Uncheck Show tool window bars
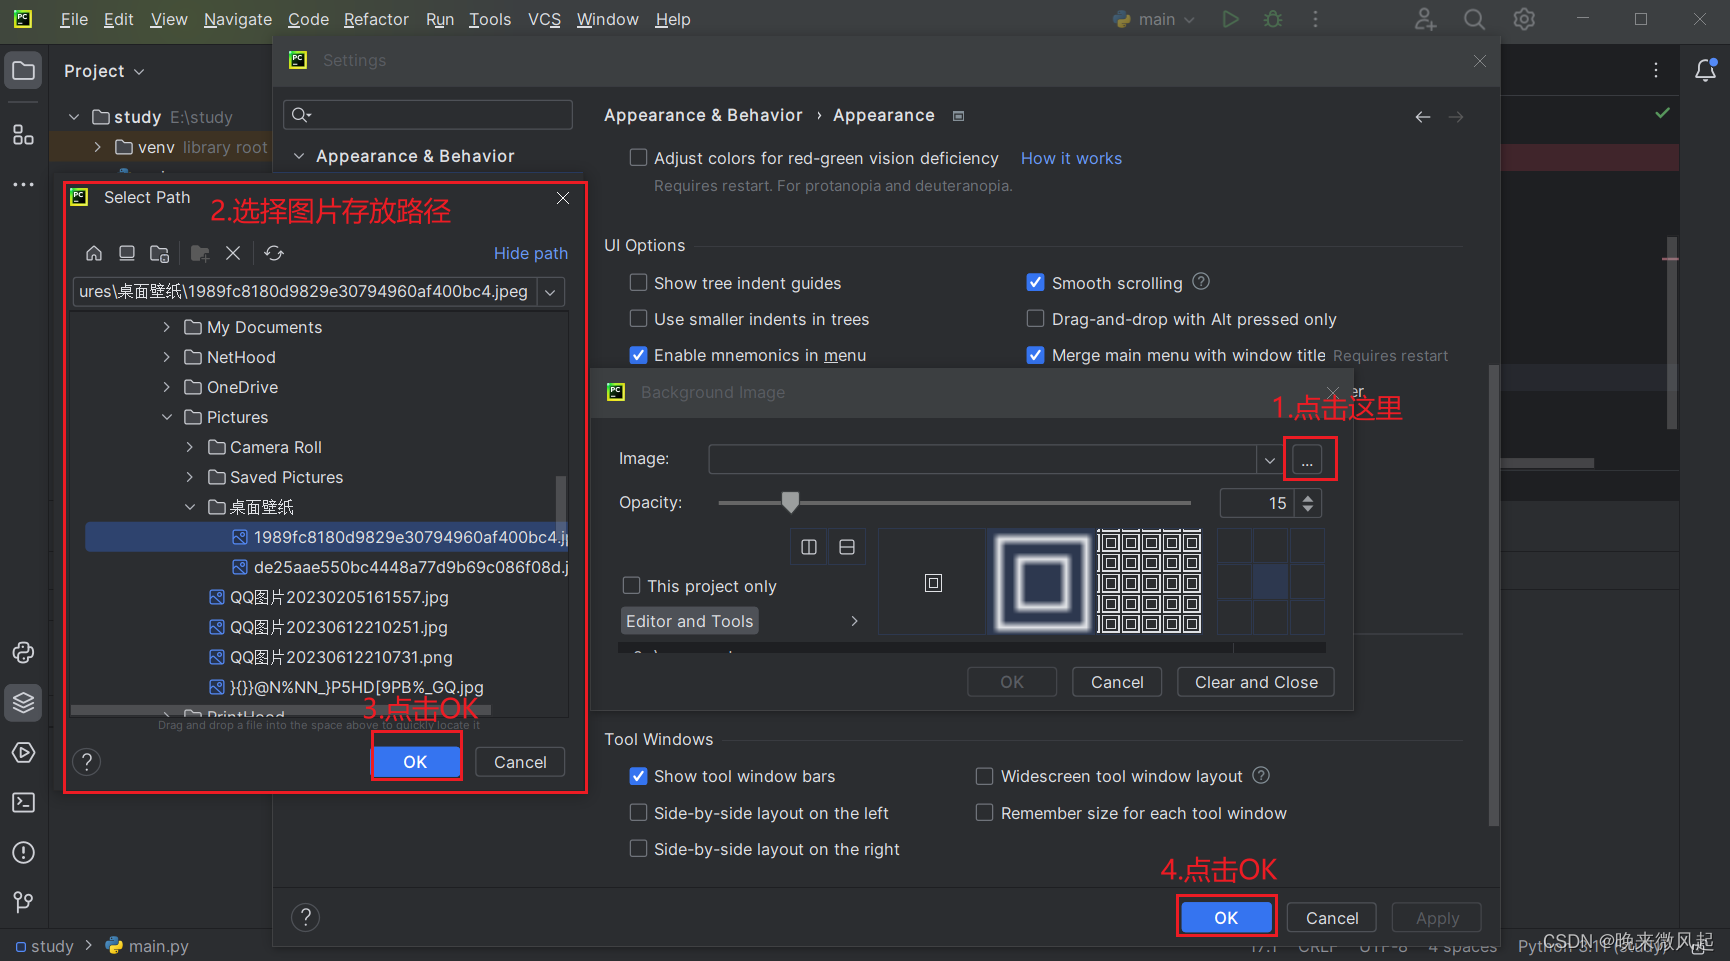The width and height of the screenshot is (1730, 961). pos(638,775)
